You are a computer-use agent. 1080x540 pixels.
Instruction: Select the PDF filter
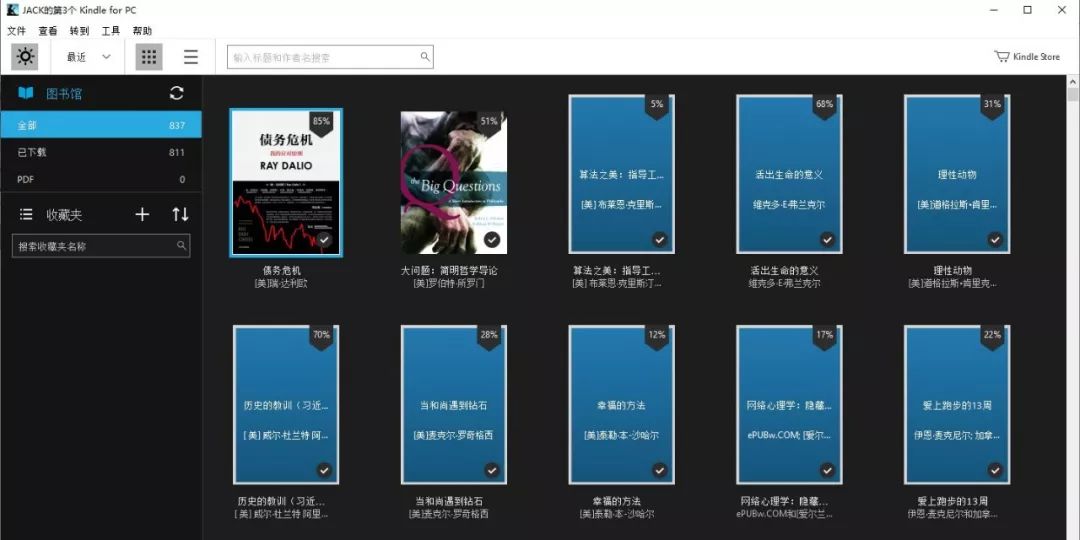[101, 179]
